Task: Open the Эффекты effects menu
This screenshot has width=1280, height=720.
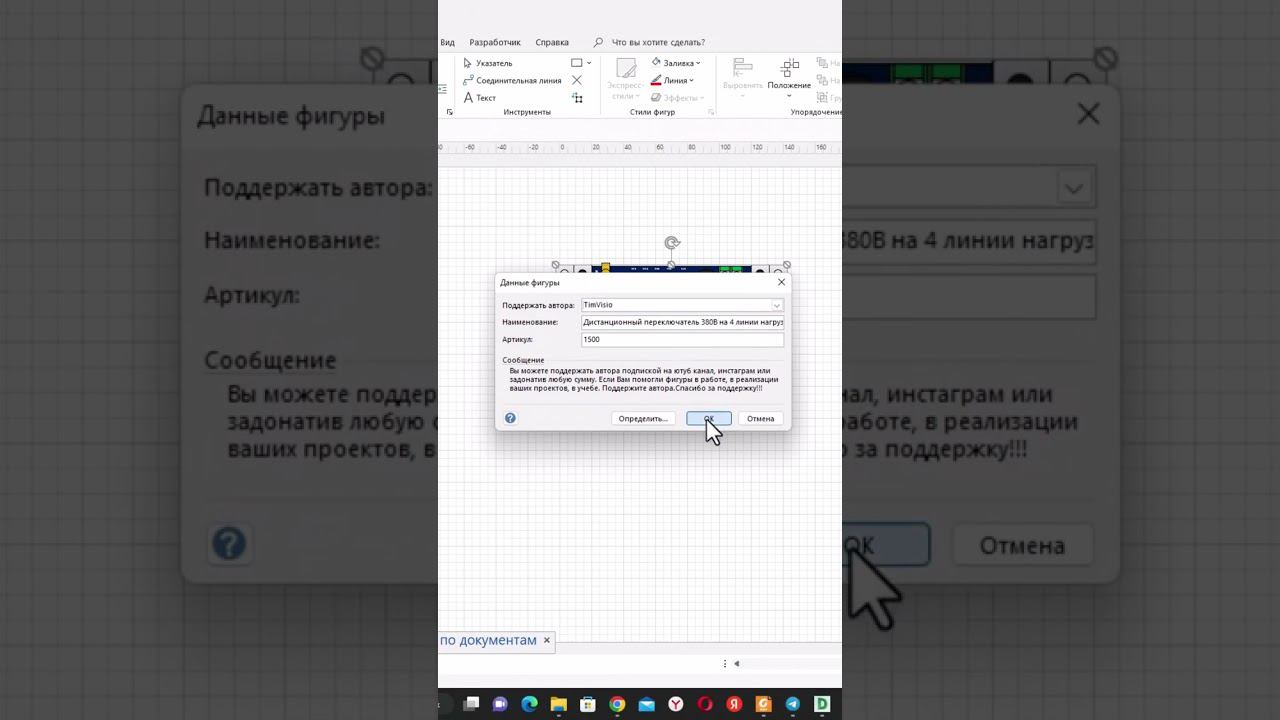Action: (678, 98)
